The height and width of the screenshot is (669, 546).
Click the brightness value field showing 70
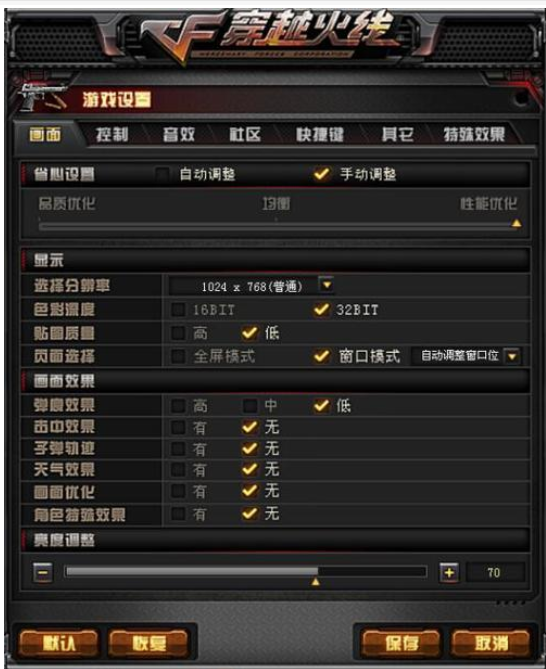click(495, 573)
